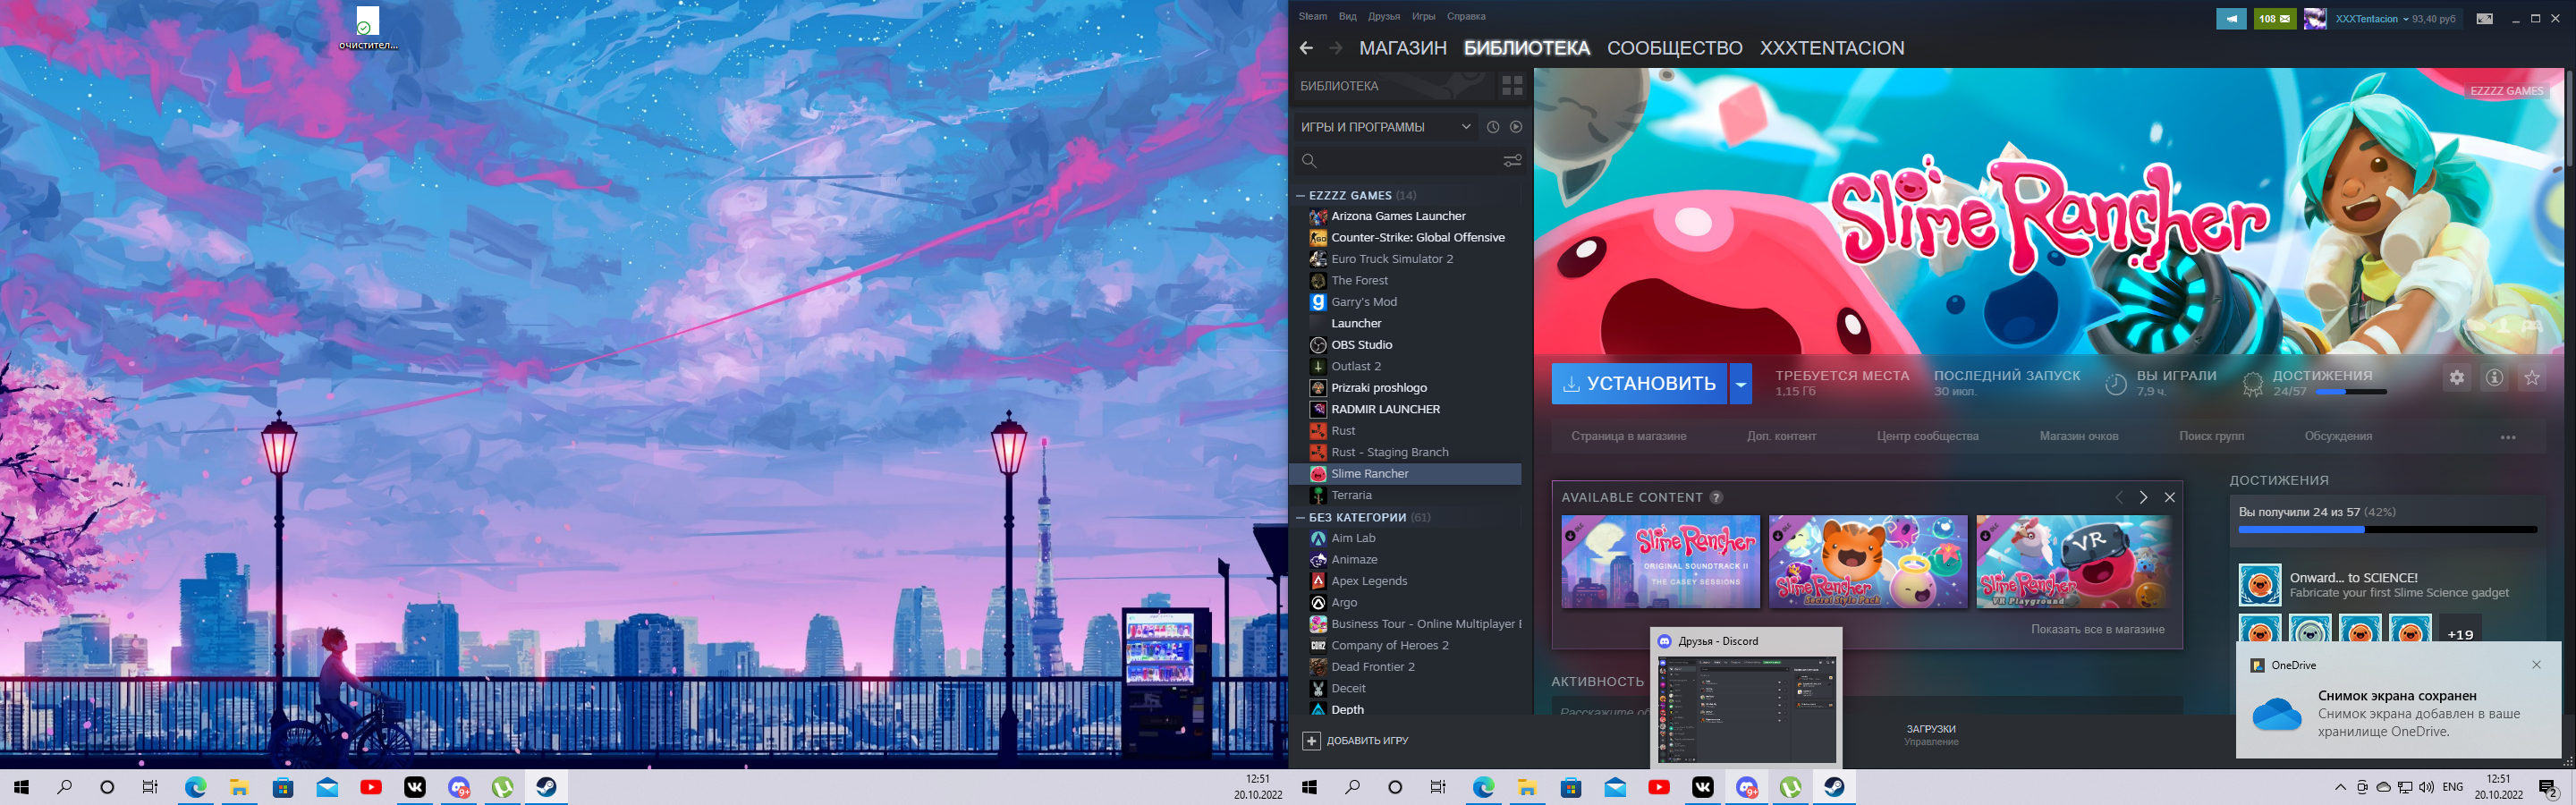Image resolution: width=2576 pixels, height=805 pixels.
Task: Toggle ready-to-play filter play icon
Action: click(1516, 127)
